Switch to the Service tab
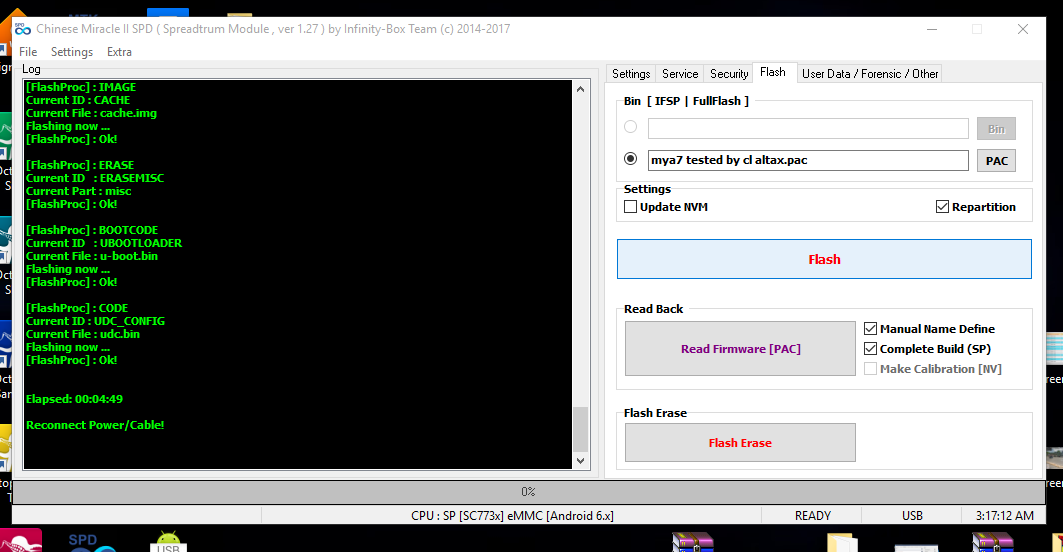 click(680, 74)
